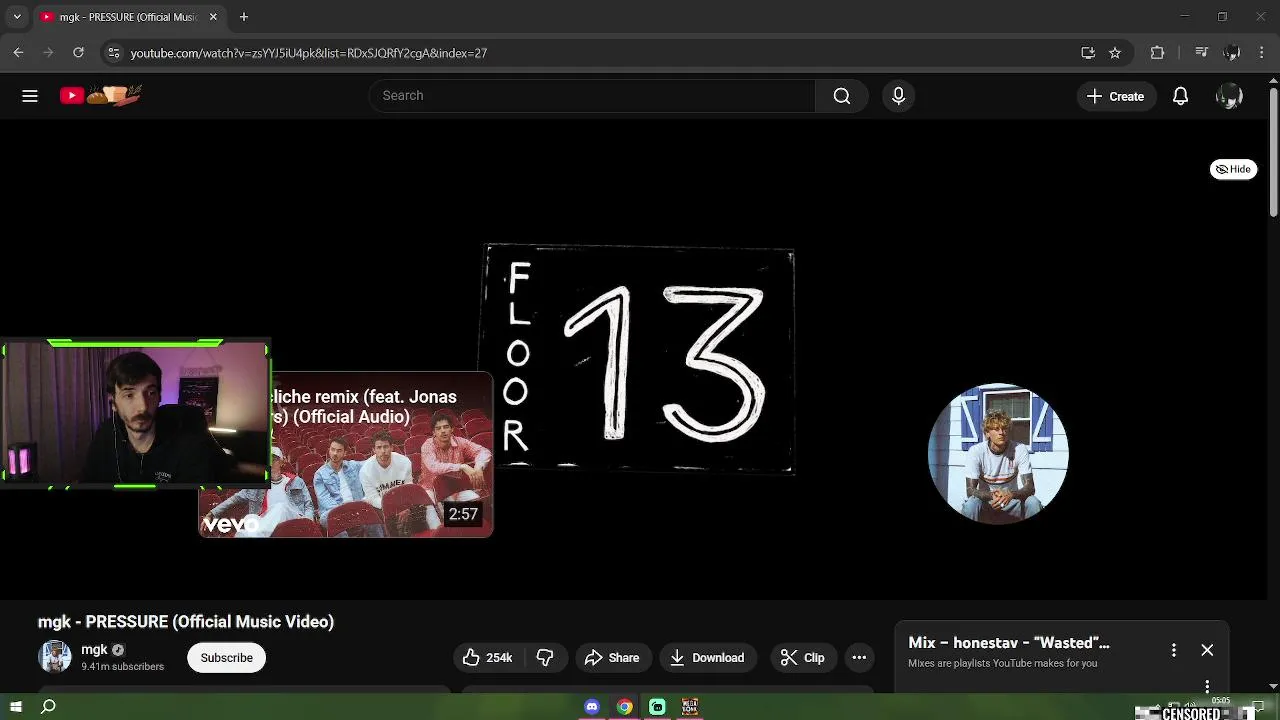Open the Chrome profile avatar
Viewport: 1280px width, 720px height.
[1232, 52]
